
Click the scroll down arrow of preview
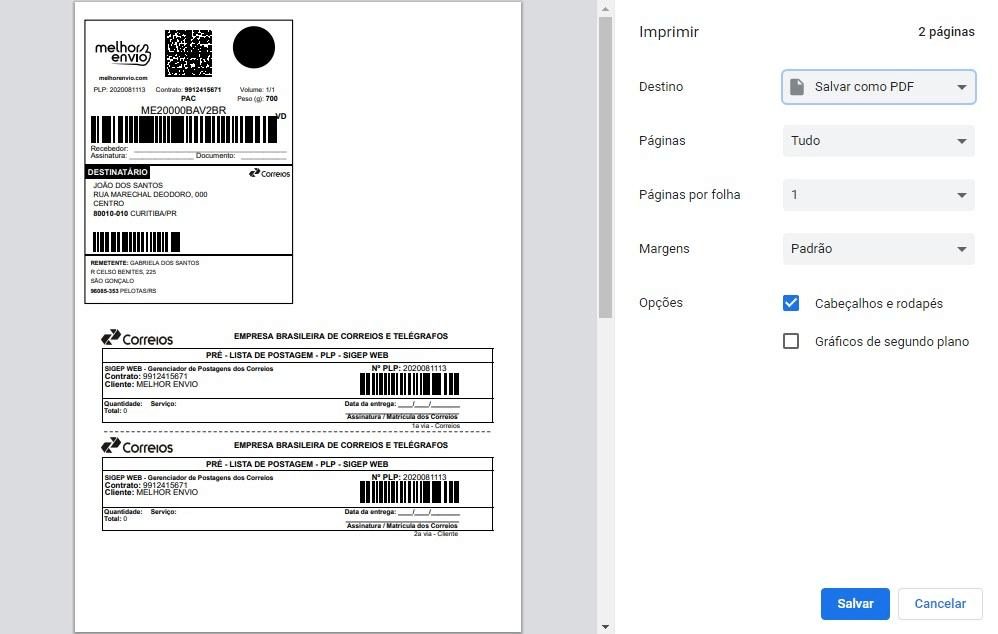(605, 626)
